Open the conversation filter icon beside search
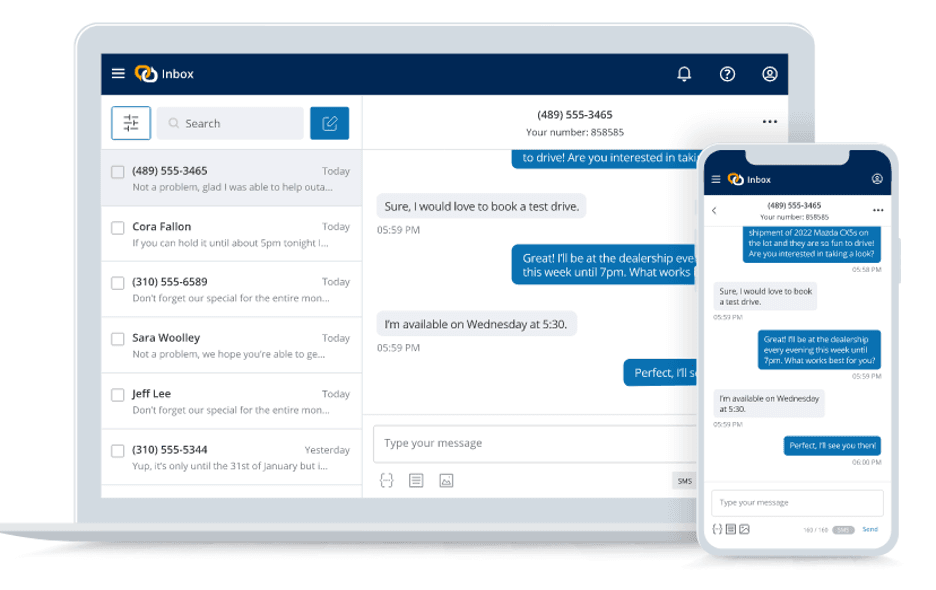 pos(131,123)
